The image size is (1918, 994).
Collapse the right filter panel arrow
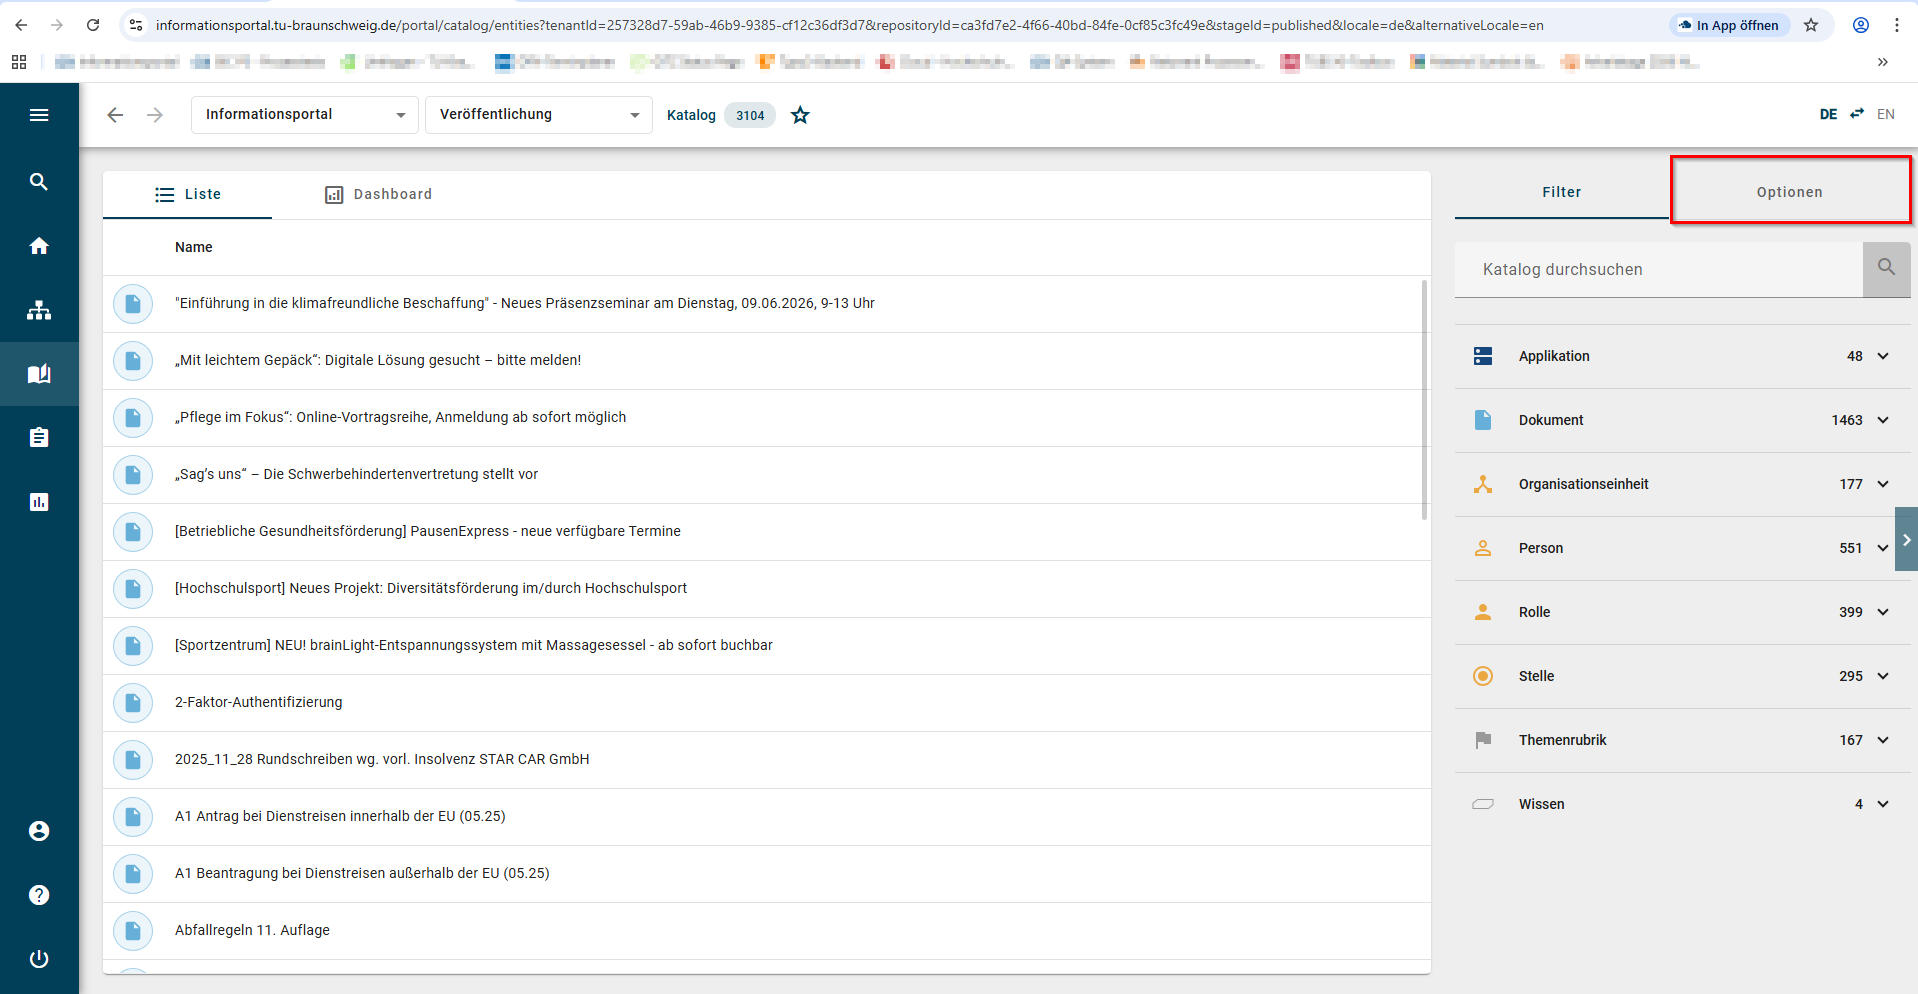(1906, 539)
